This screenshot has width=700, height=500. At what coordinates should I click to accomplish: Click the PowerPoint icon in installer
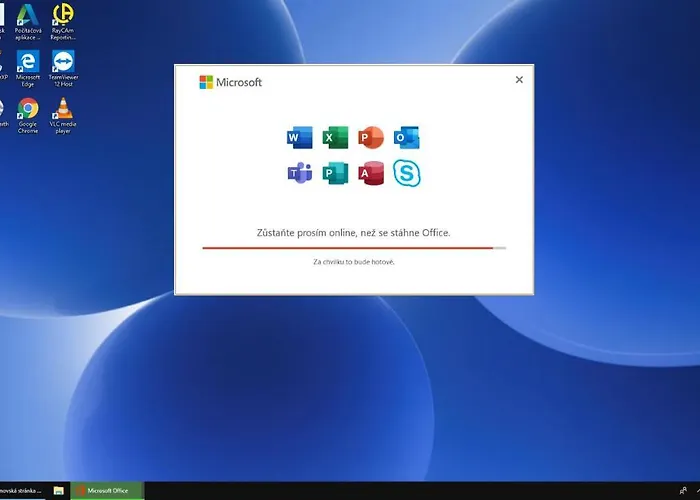371,138
